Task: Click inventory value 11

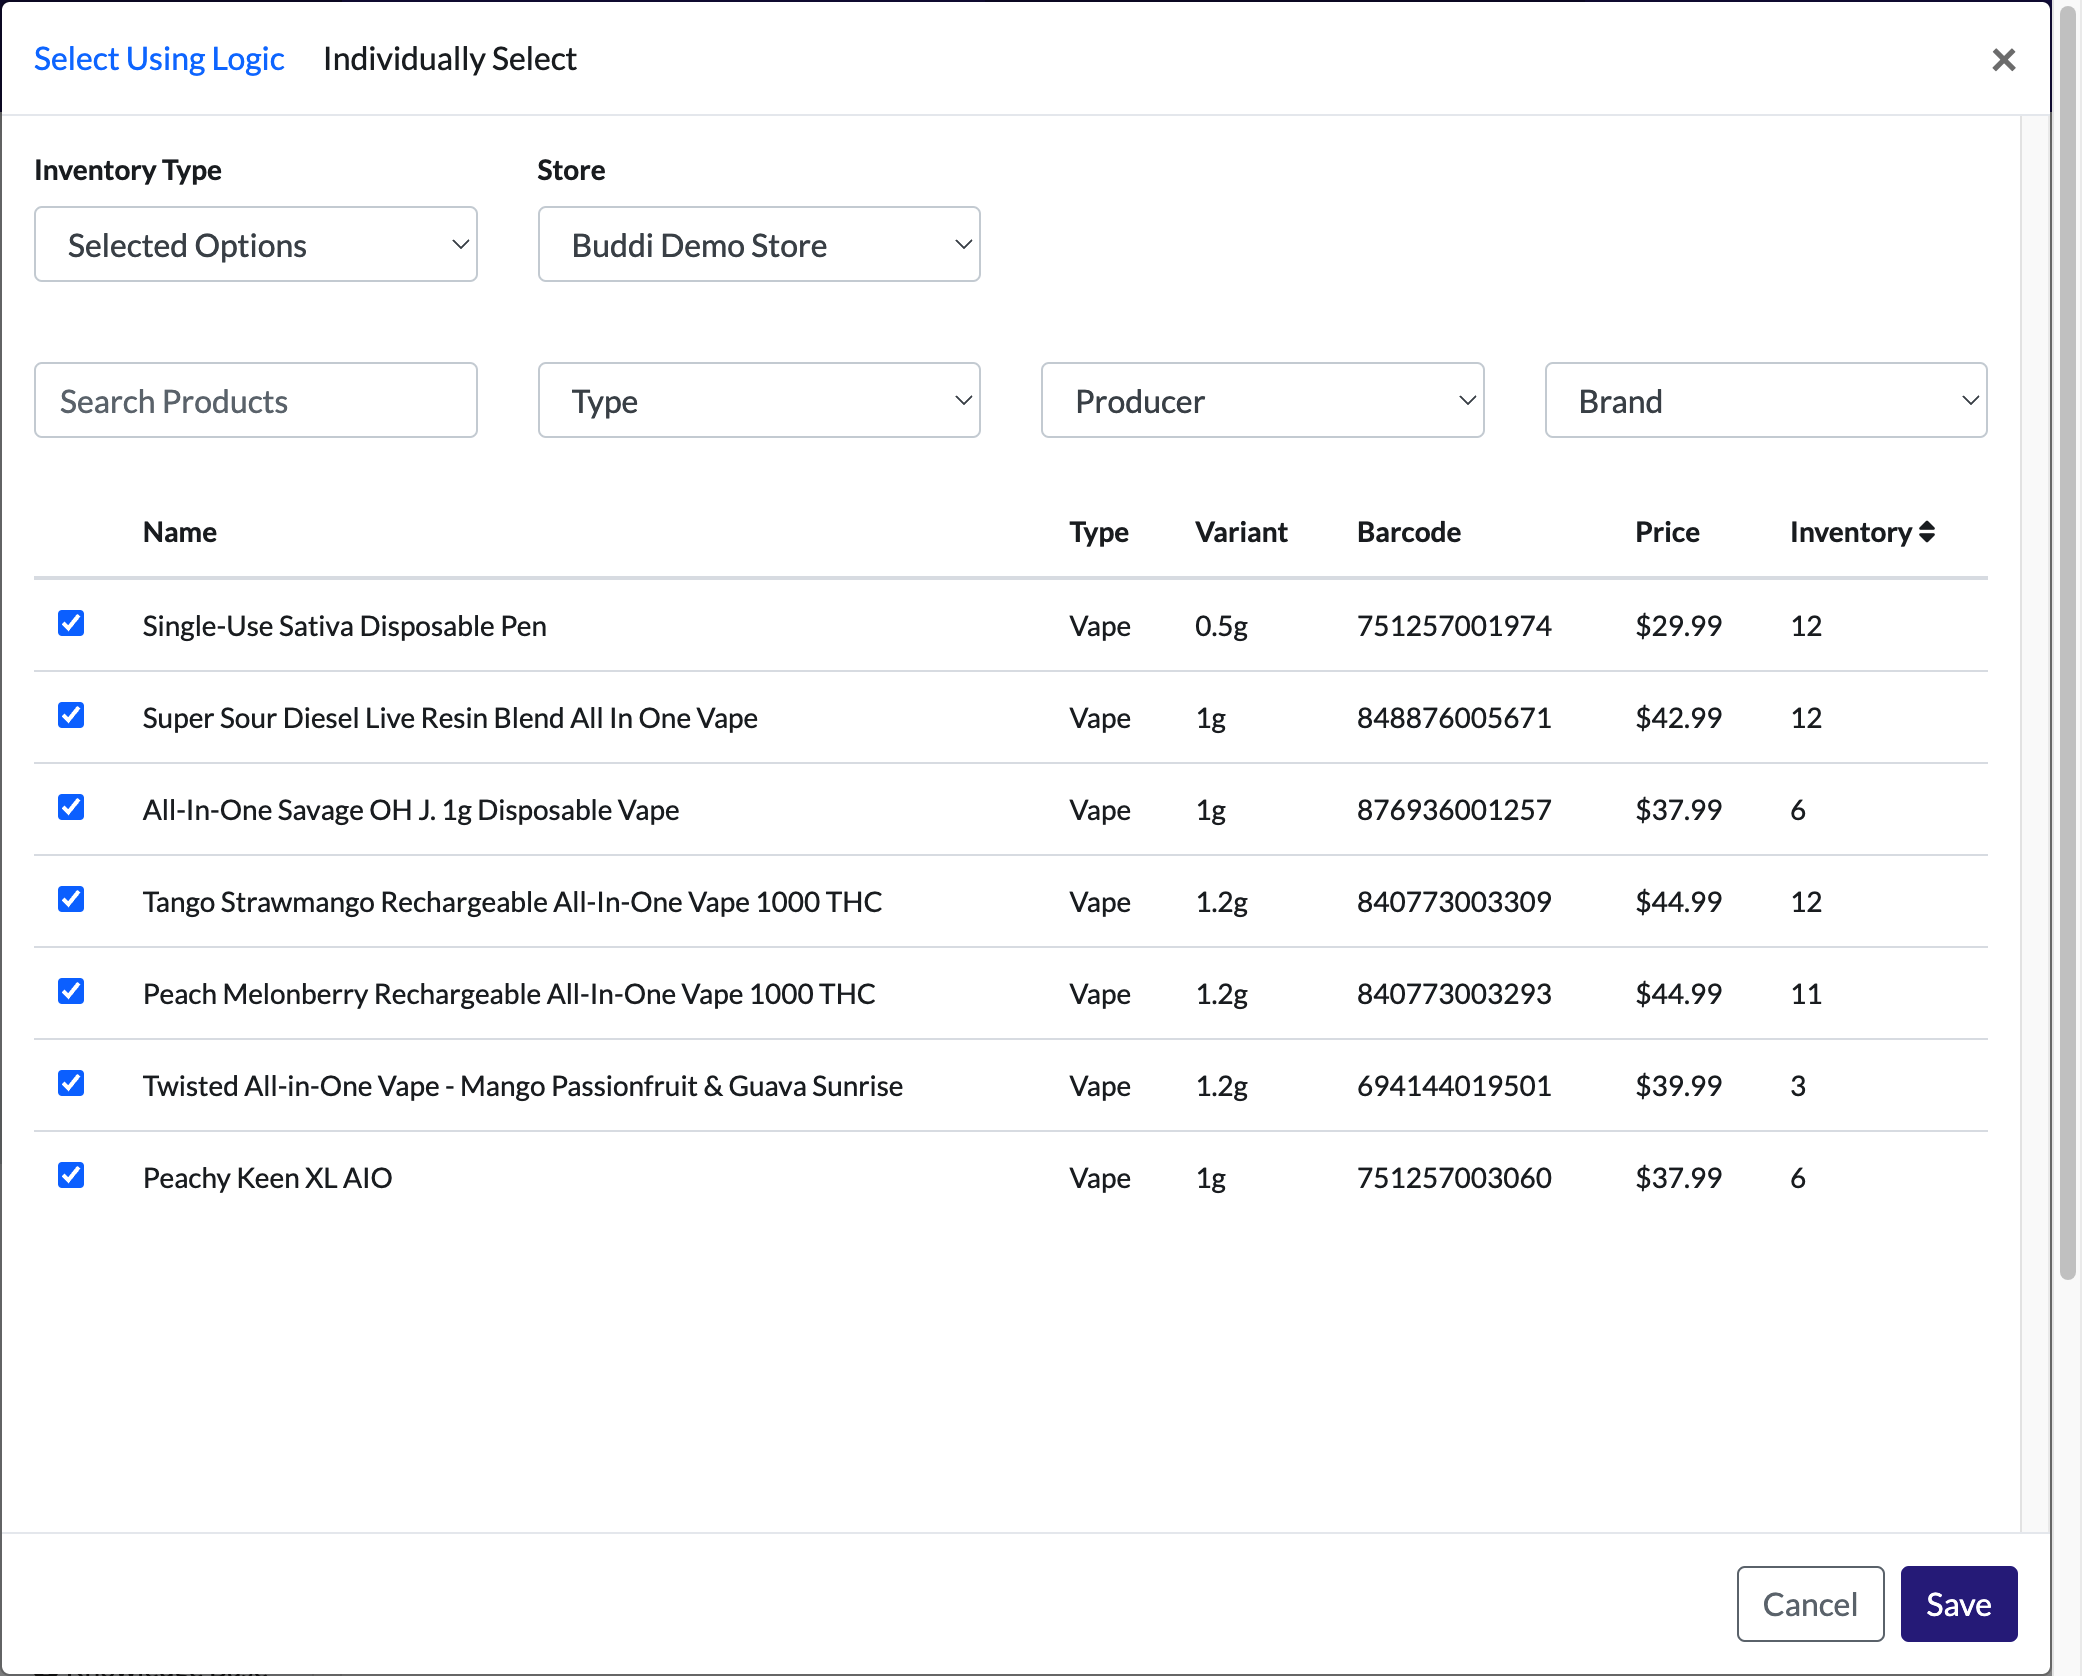Action: 1806,994
